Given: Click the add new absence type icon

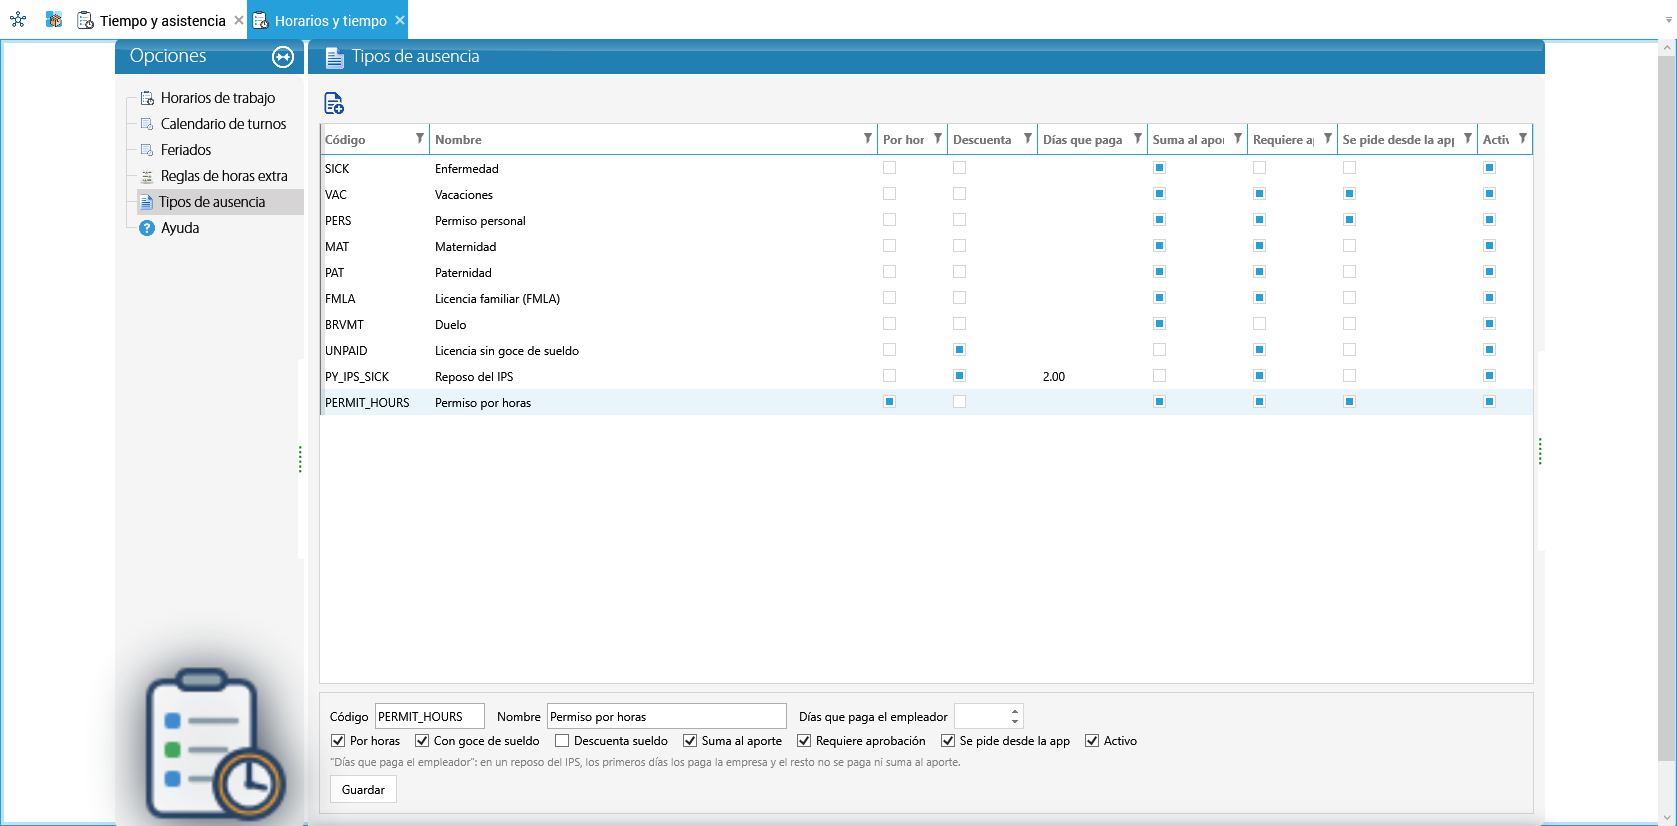Looking at the screenshot, I should tap(334, 103).
